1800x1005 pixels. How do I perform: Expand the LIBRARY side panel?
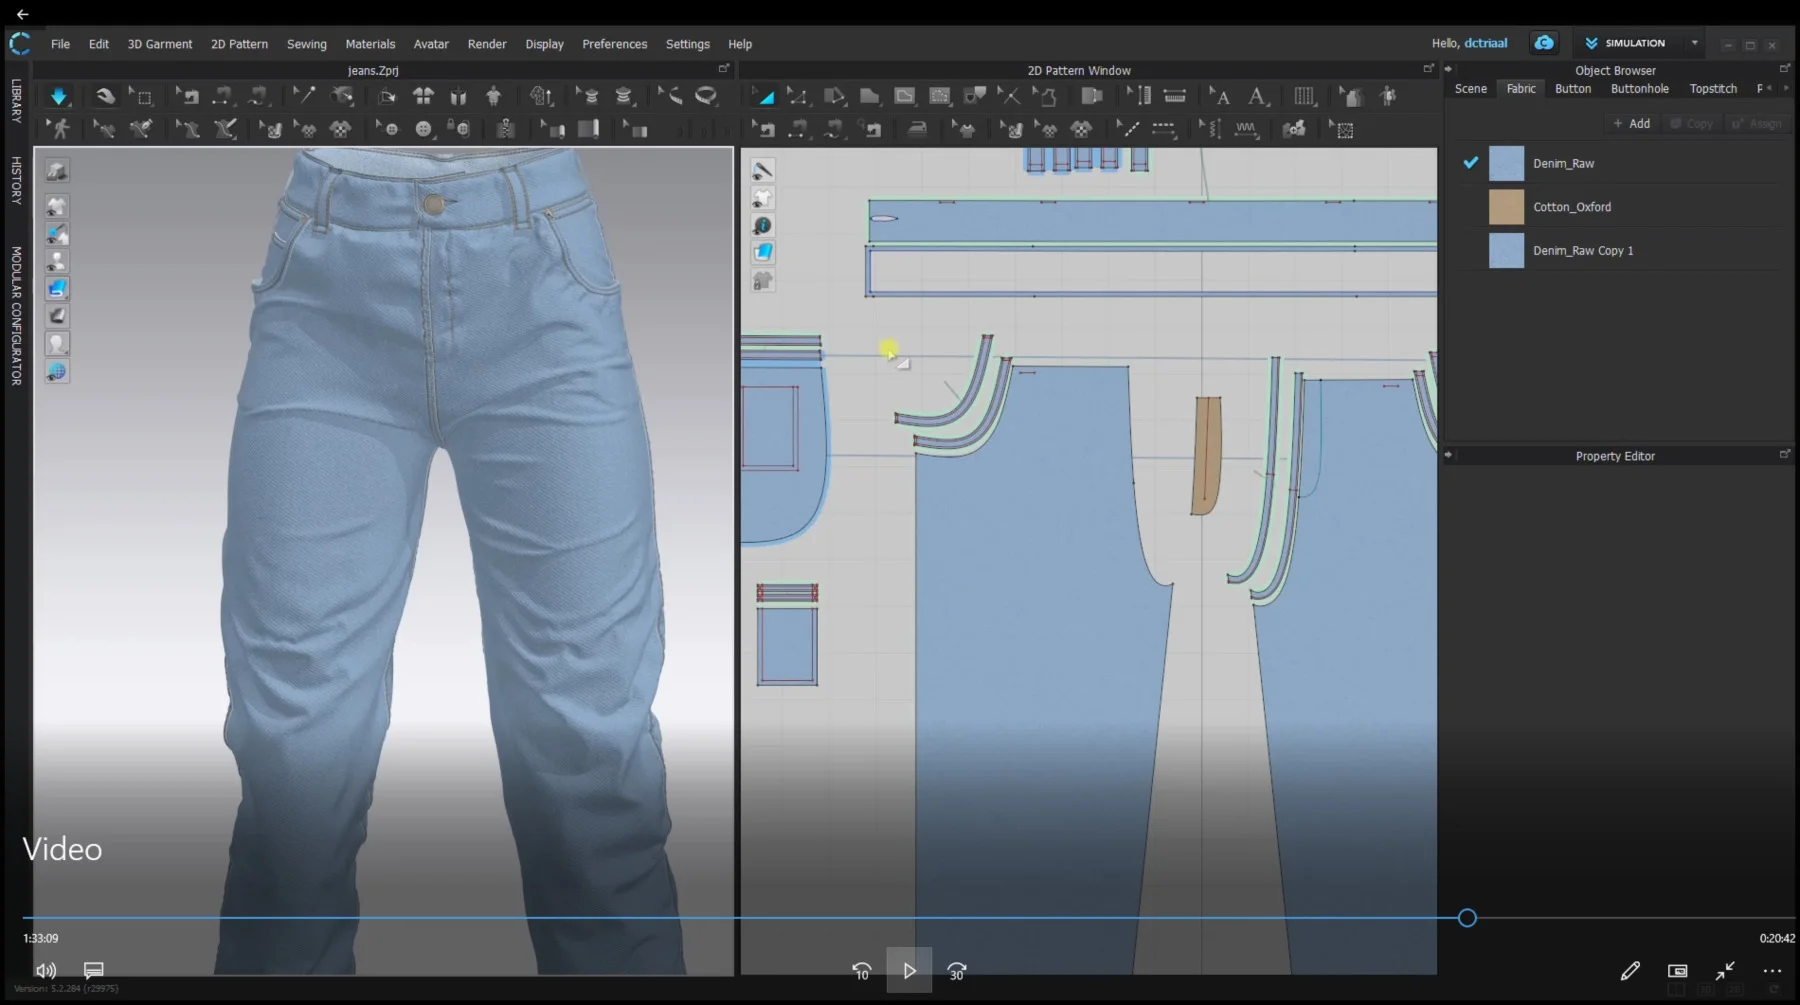16,100
